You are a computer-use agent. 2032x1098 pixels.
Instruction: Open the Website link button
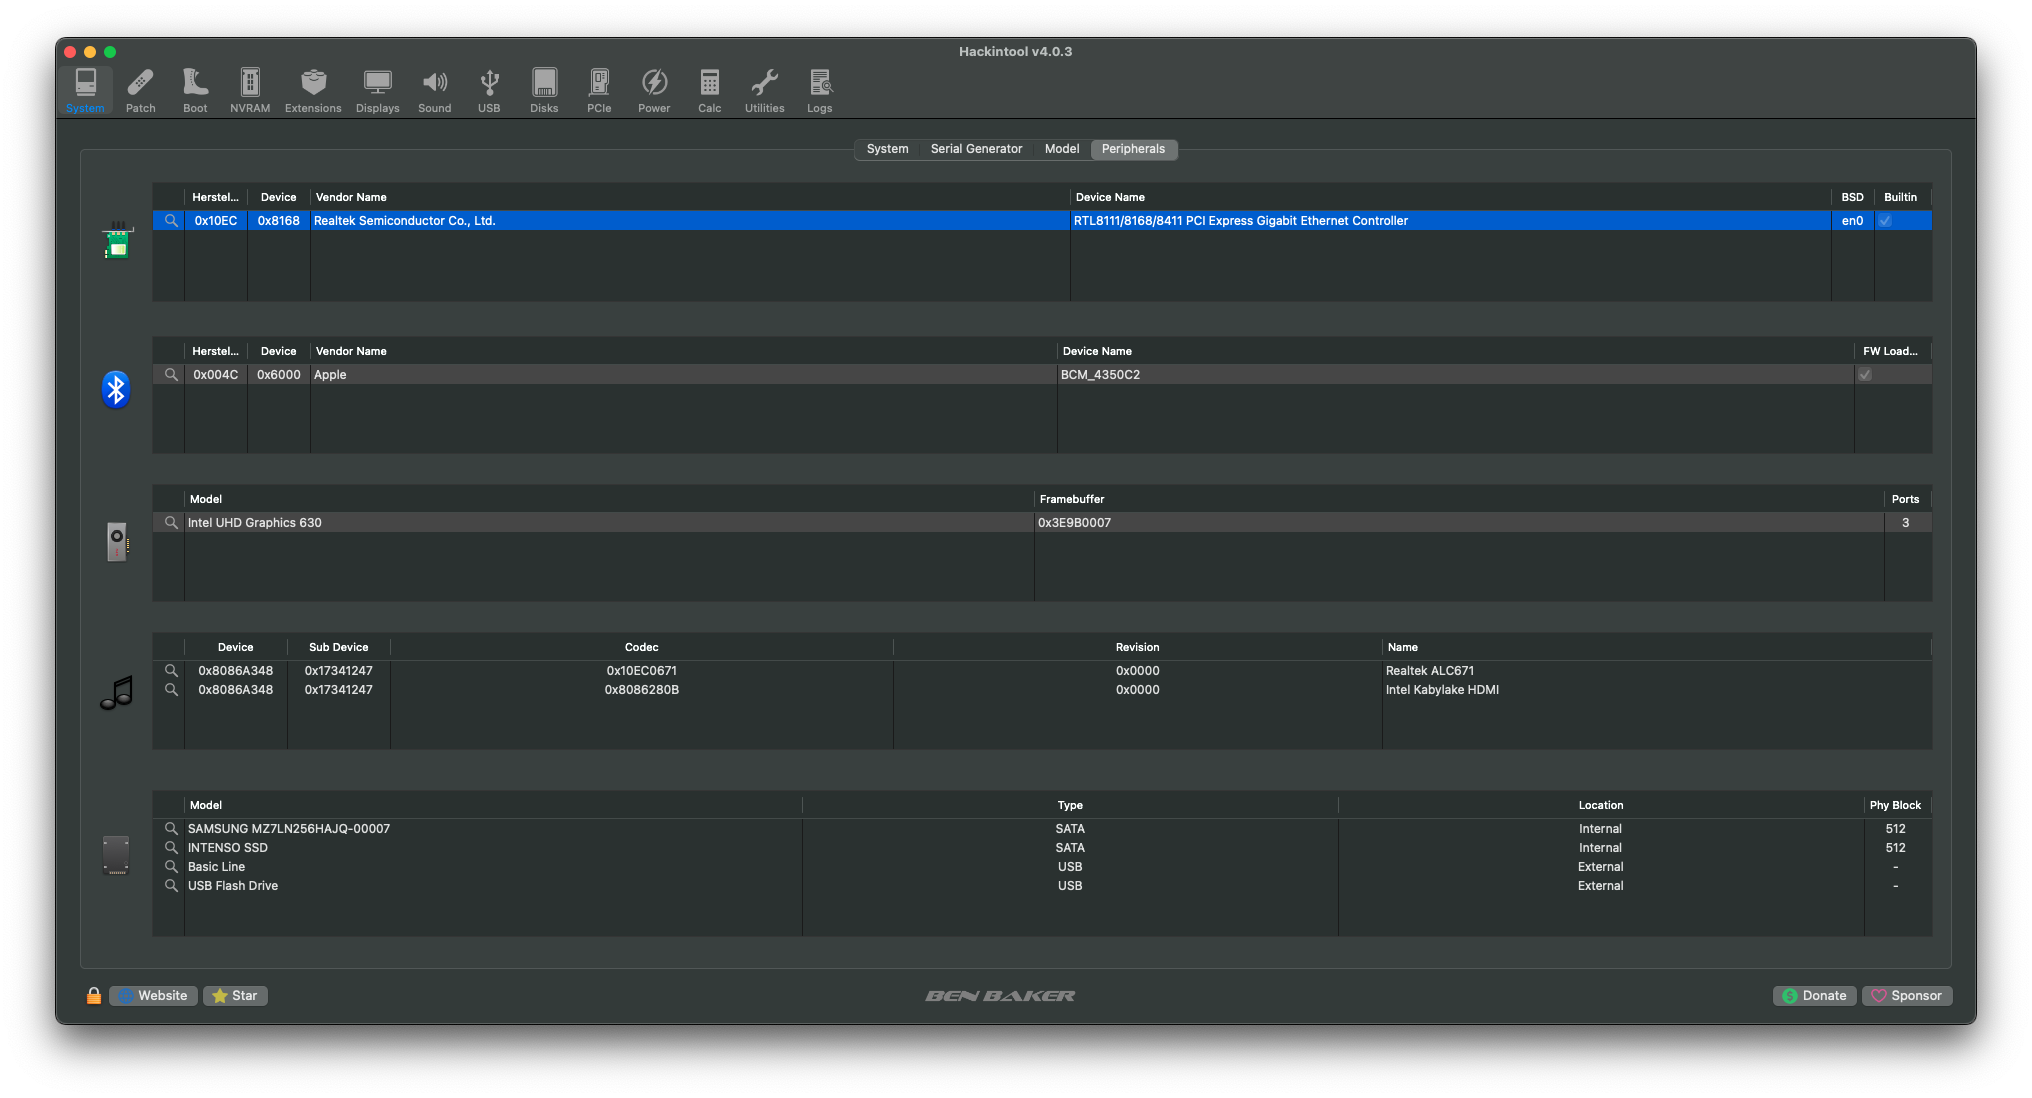pos(153,996)
